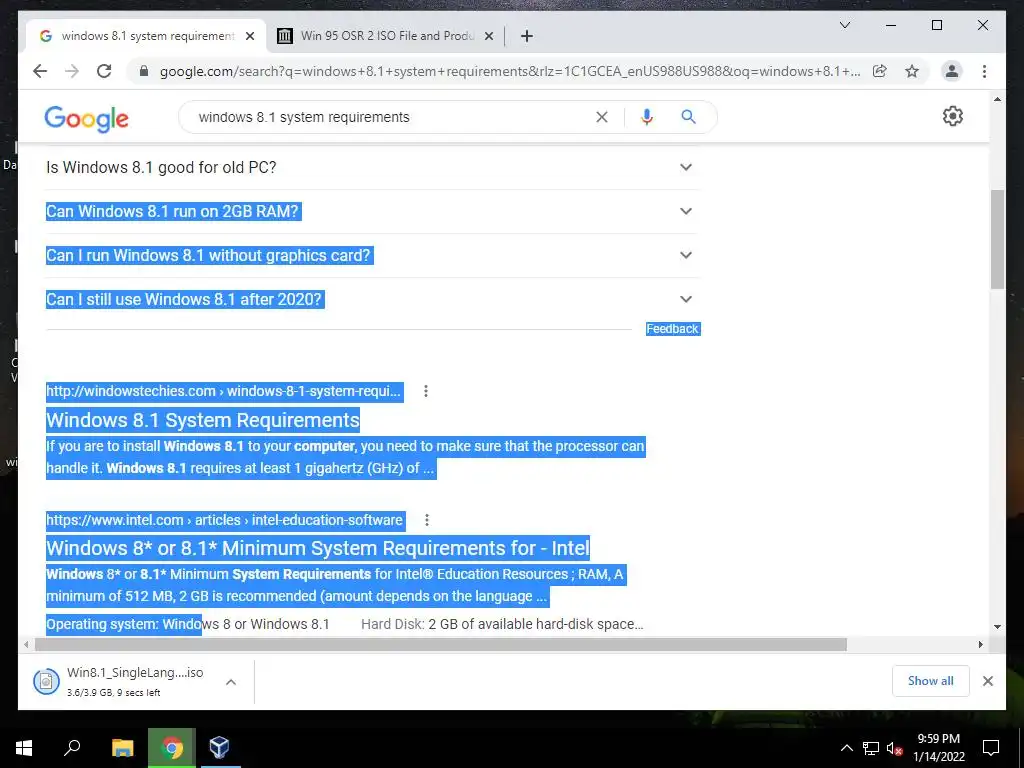Viewport: 1024px width, 768px height.
Task: View site information via the padlock icon
Action: (x=144, y=71)
